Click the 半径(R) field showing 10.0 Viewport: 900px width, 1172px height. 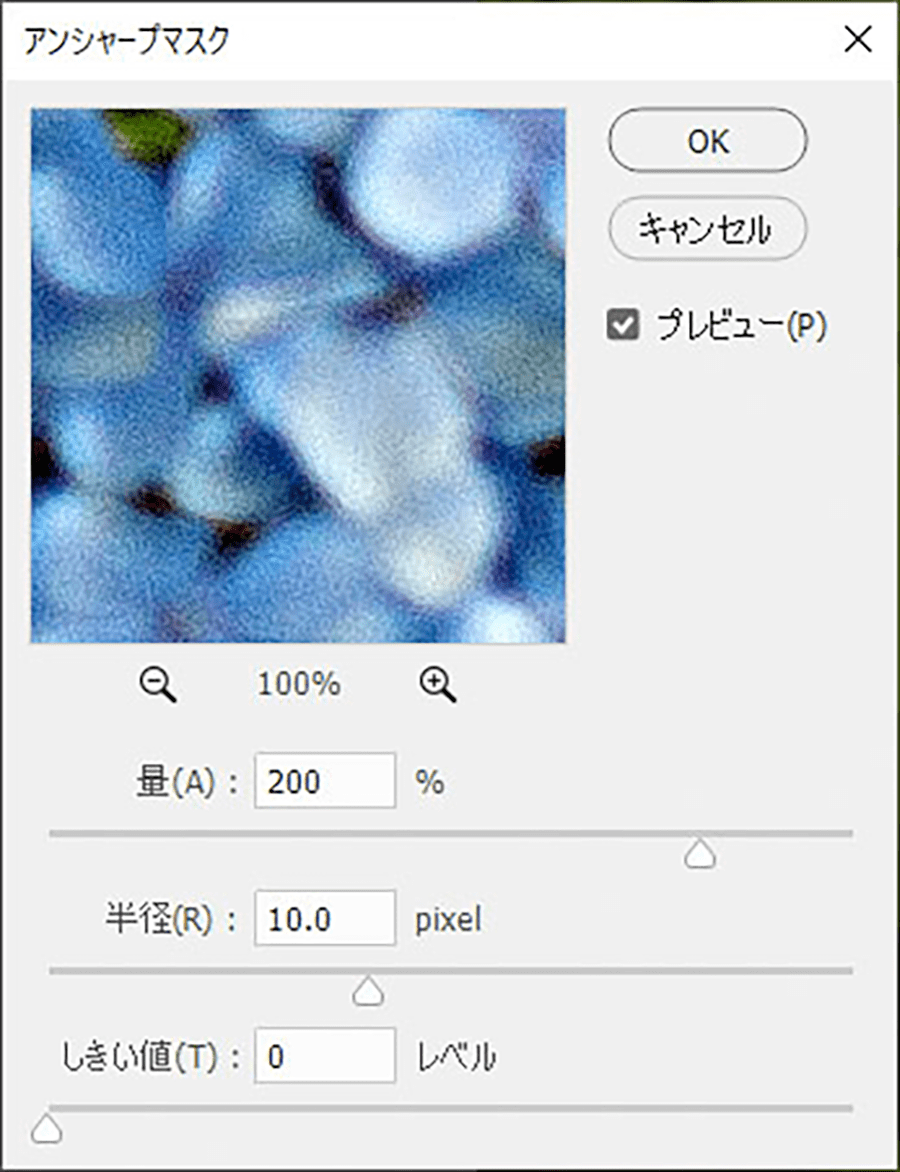(324, 918)
